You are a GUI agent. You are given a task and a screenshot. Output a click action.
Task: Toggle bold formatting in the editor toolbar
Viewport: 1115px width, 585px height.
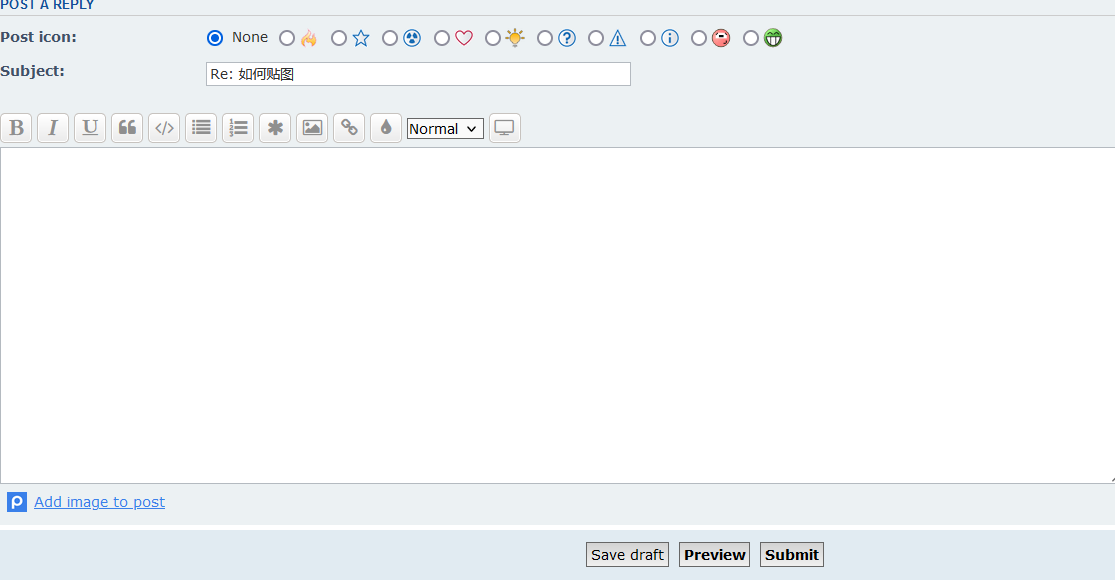[16, 128]
